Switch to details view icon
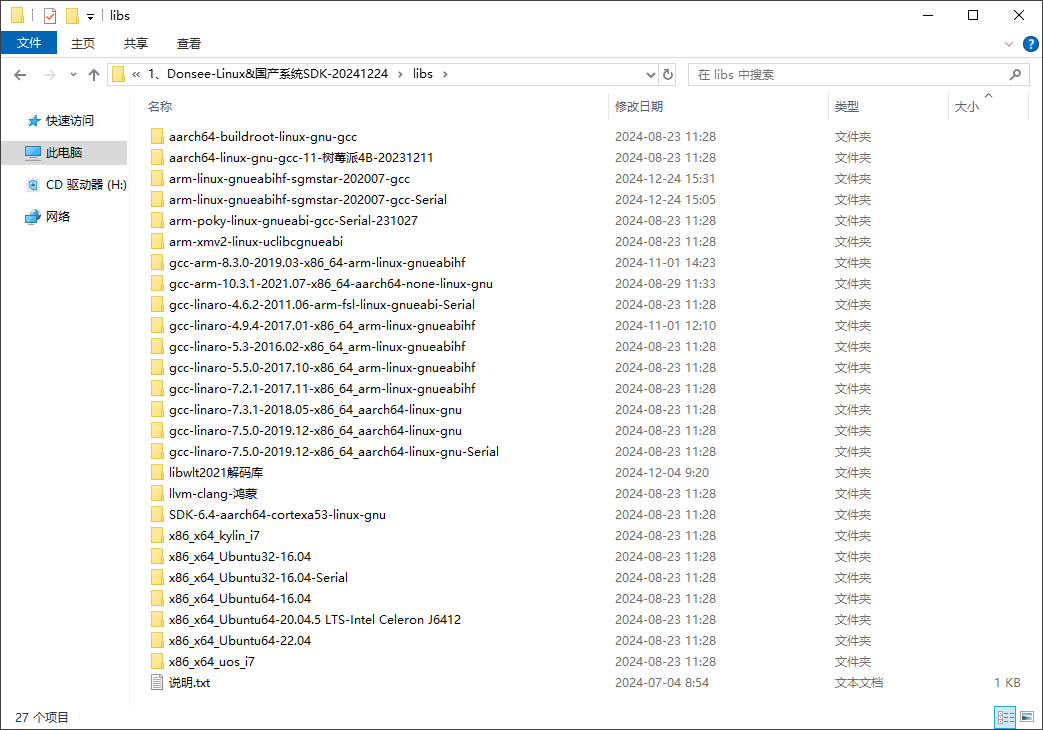 [1005, 717]
